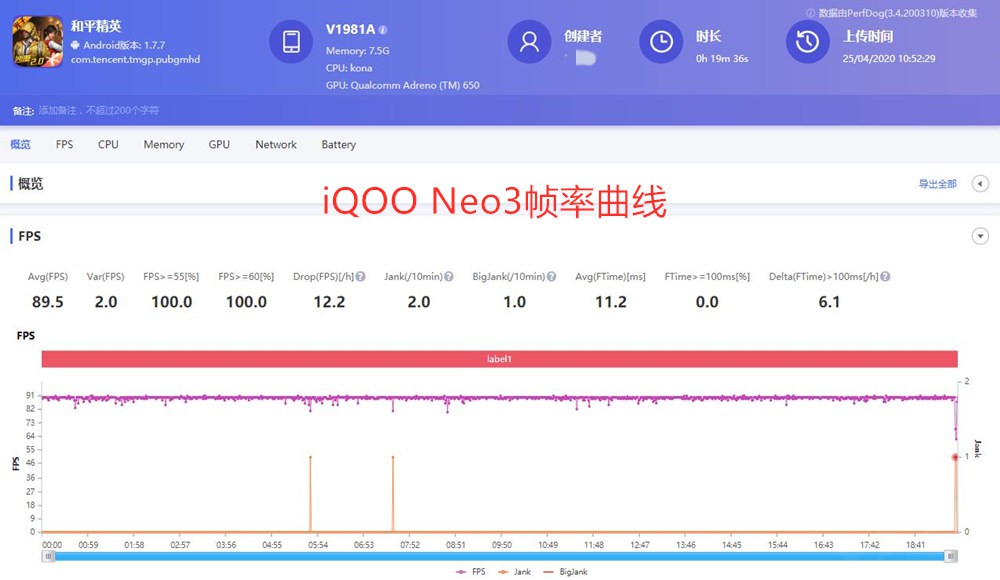This screenshot has width=1000, height=580.
Task: Click the 和平精英 game app icon
Action: click(38, 41)
